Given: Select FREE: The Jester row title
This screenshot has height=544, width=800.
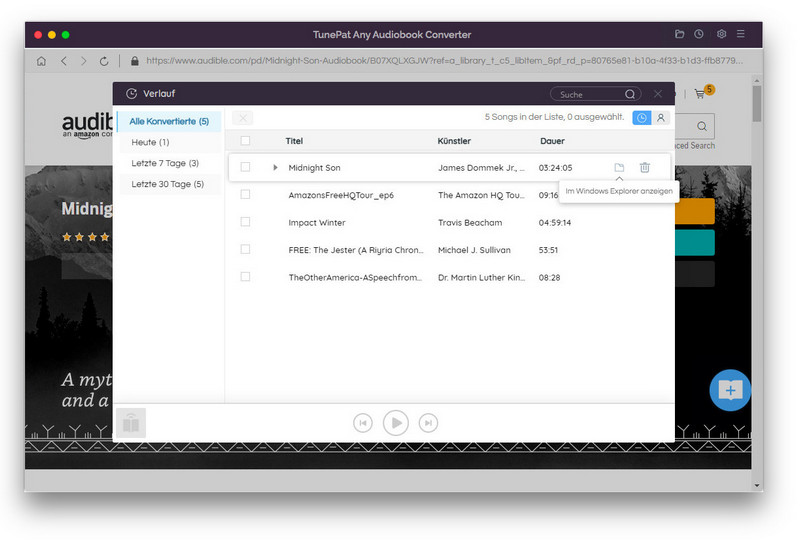Looking at the screenshot, I should click(x=356, y=250).
